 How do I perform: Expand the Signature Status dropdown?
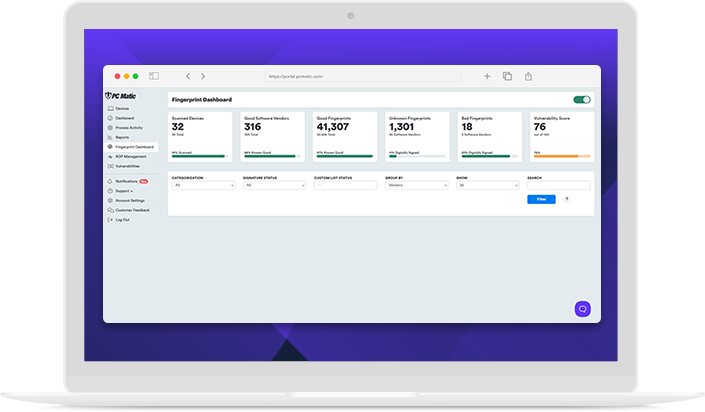(274, 185)
